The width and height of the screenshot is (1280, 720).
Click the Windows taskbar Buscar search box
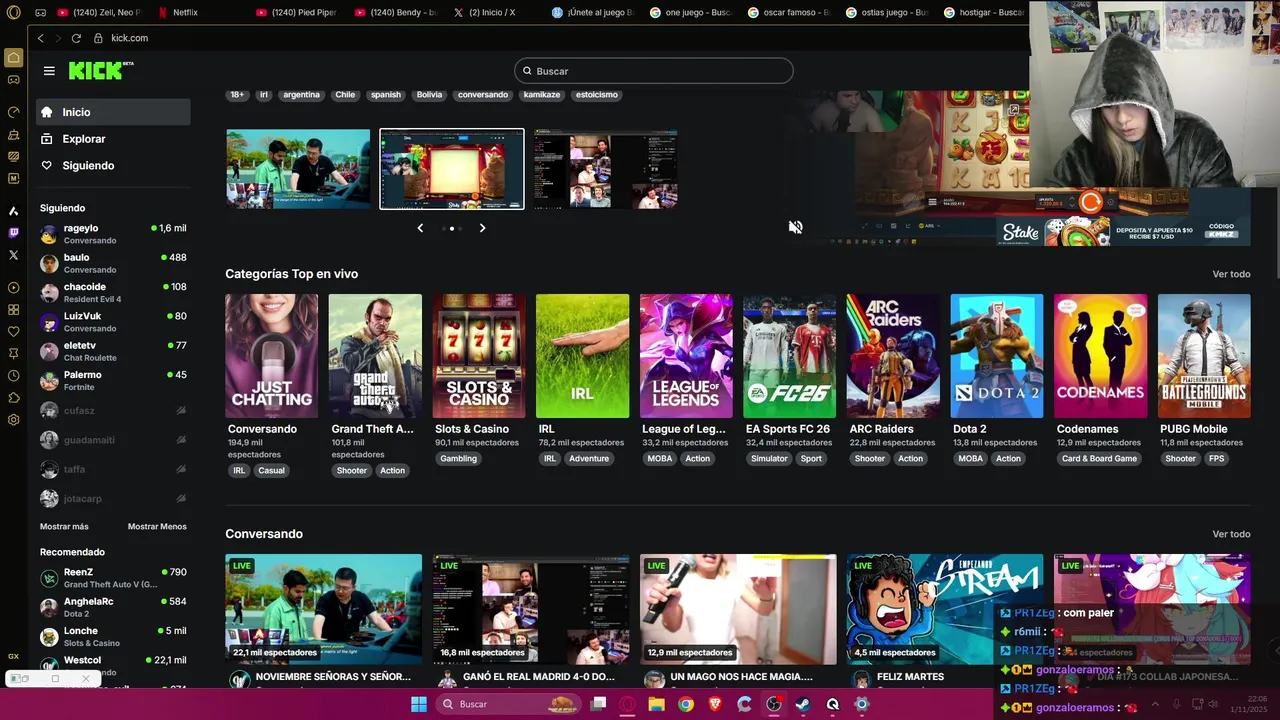[509, 704]
